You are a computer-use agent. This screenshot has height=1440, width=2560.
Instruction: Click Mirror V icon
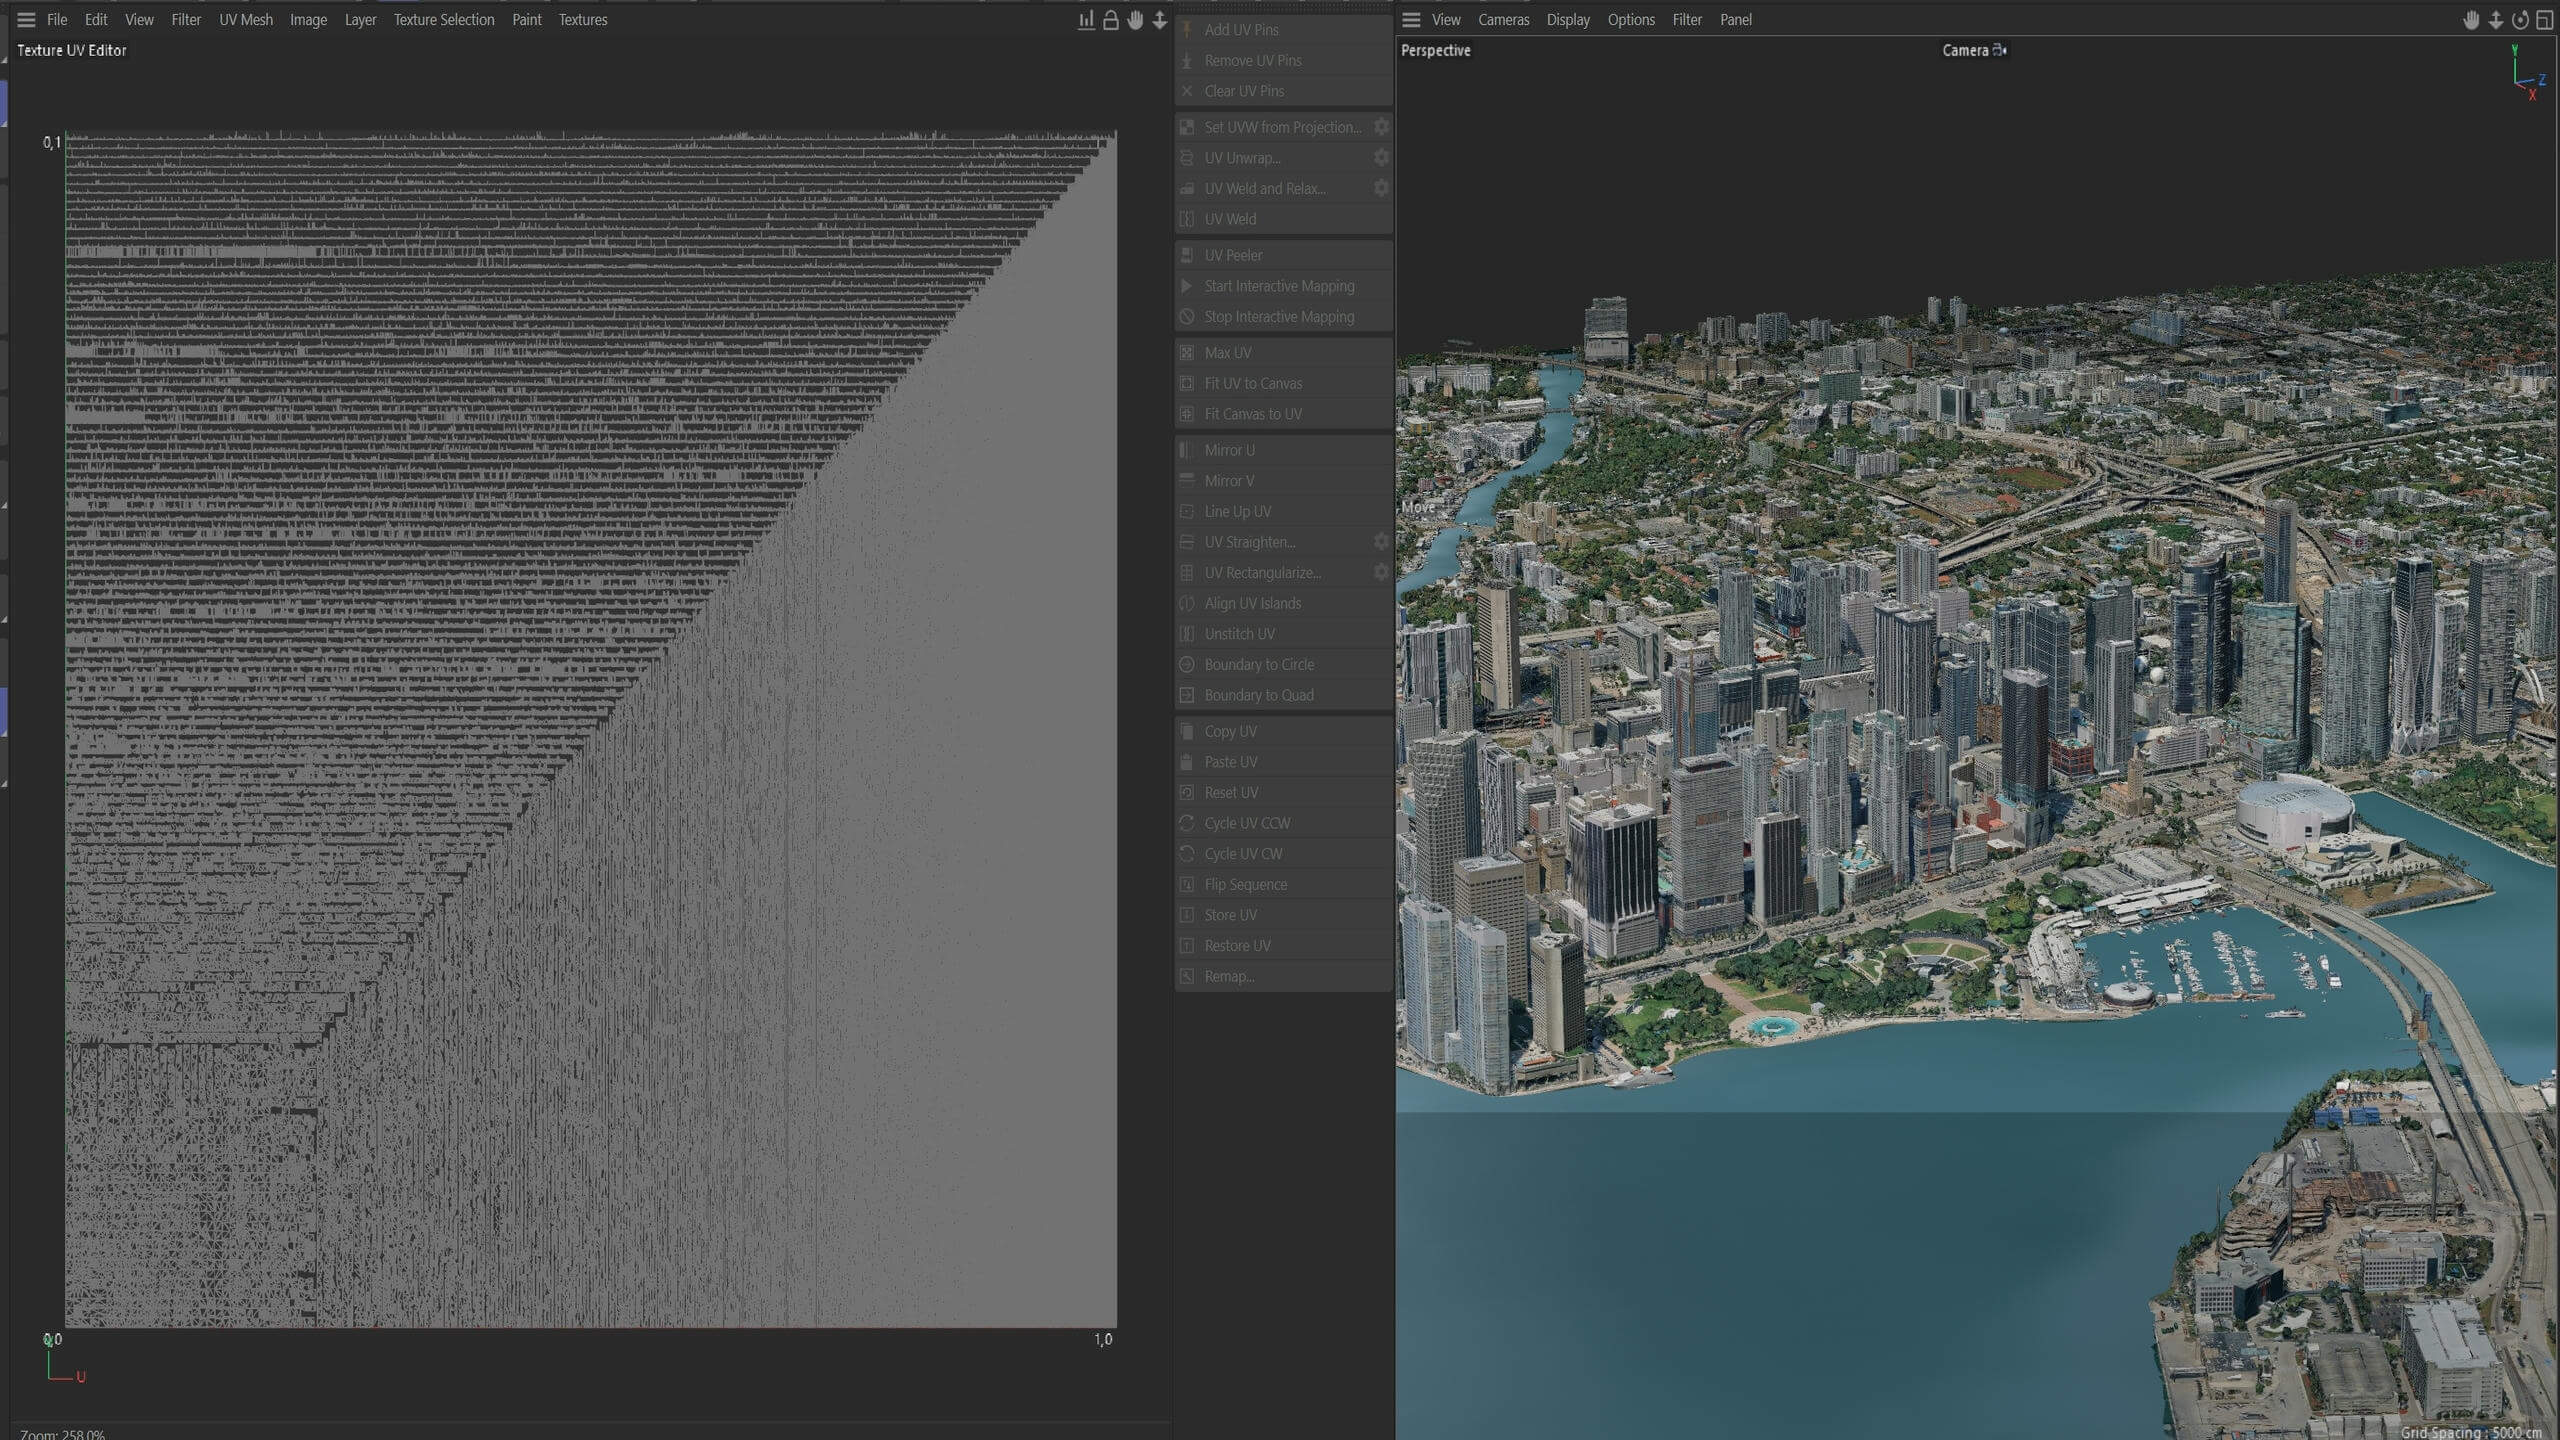pyautogui.click(x=1187, y=481)
